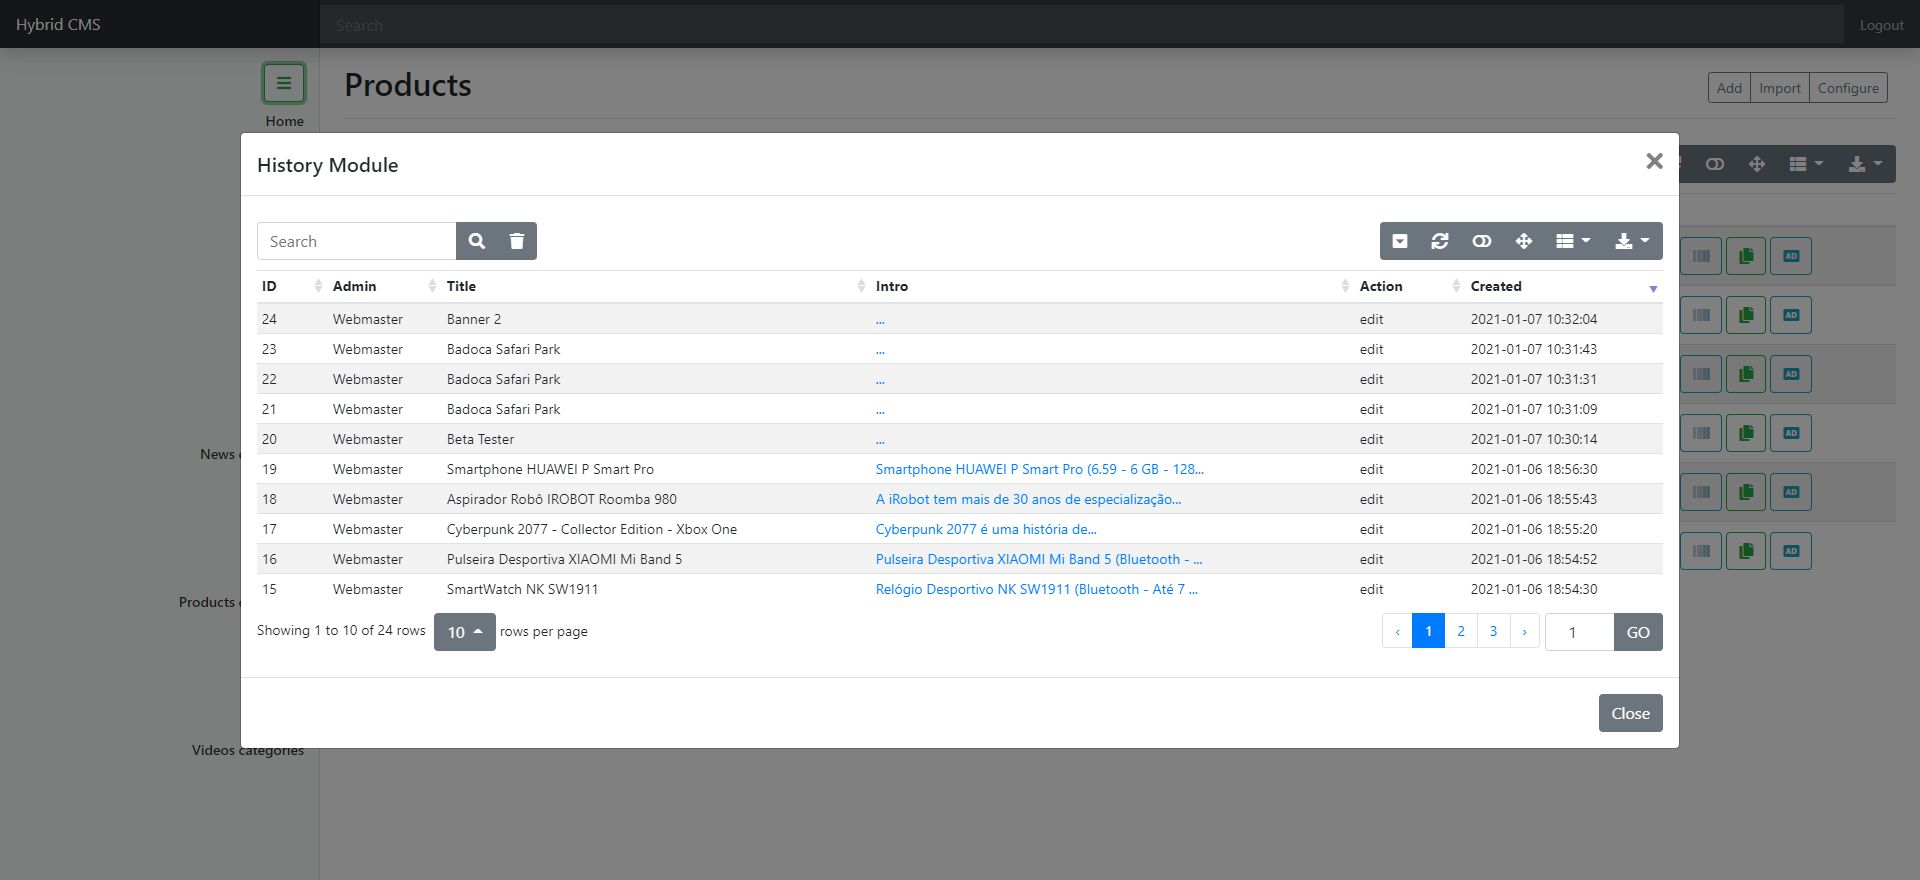
Task: Open the Cyberpunk 2077 intro link
Action: pyautogui.click(x=986, y=529)
